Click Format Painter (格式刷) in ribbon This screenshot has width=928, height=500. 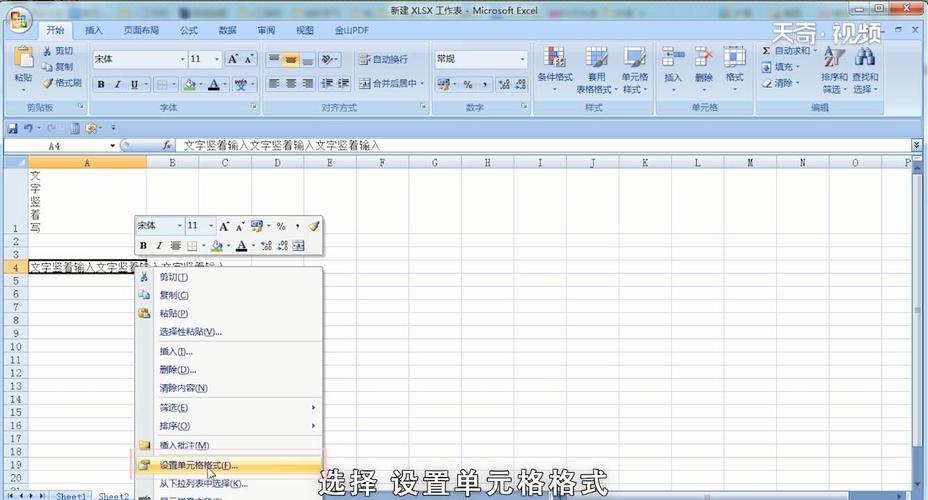coord(62,83)
